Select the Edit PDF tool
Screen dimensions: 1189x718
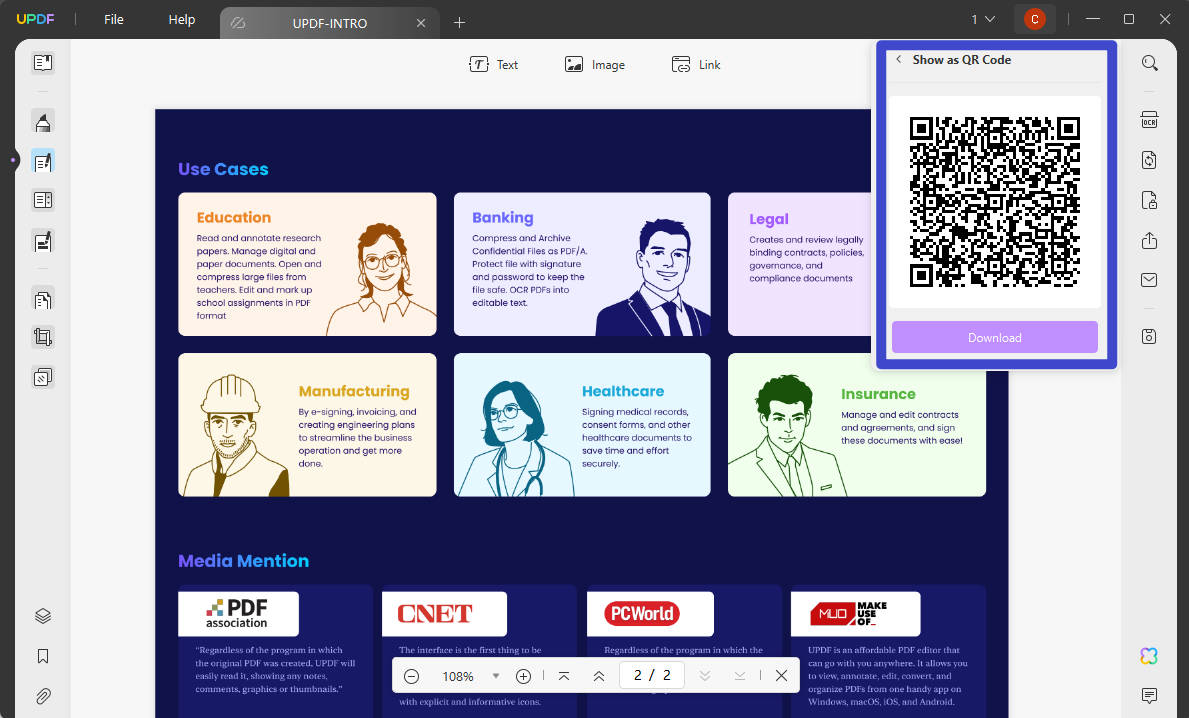(42, 160)
